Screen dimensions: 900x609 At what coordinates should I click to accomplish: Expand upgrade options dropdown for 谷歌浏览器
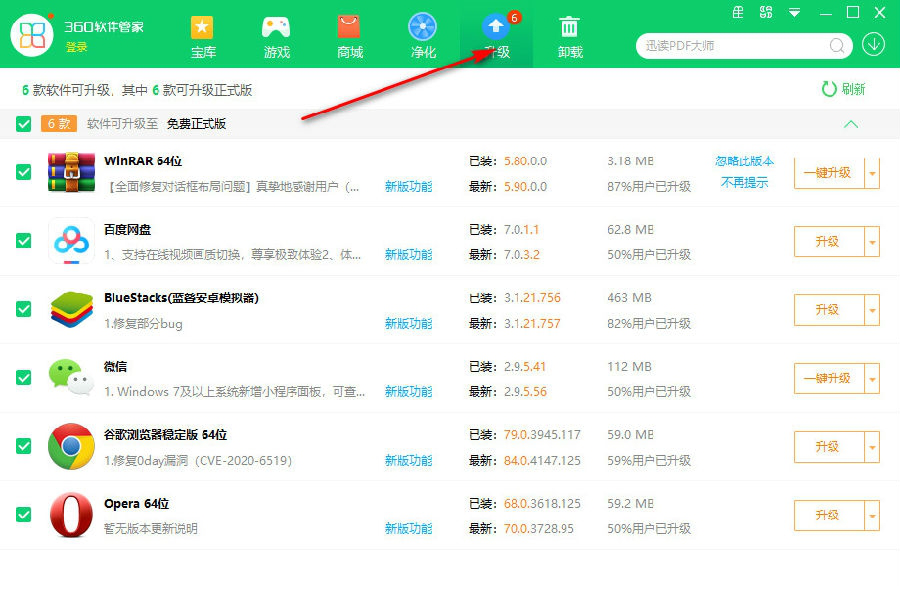click(x=872, y=447)
